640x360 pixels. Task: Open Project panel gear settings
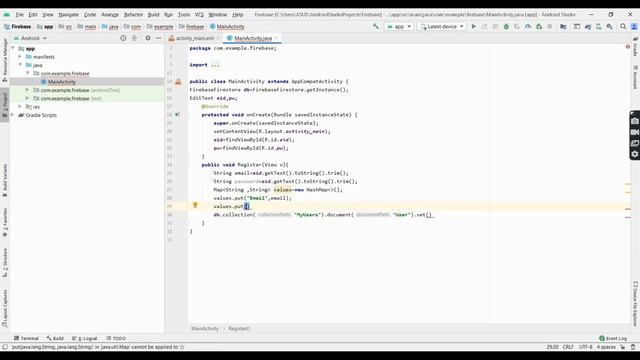pyautogui.click(x=148, y=38)
